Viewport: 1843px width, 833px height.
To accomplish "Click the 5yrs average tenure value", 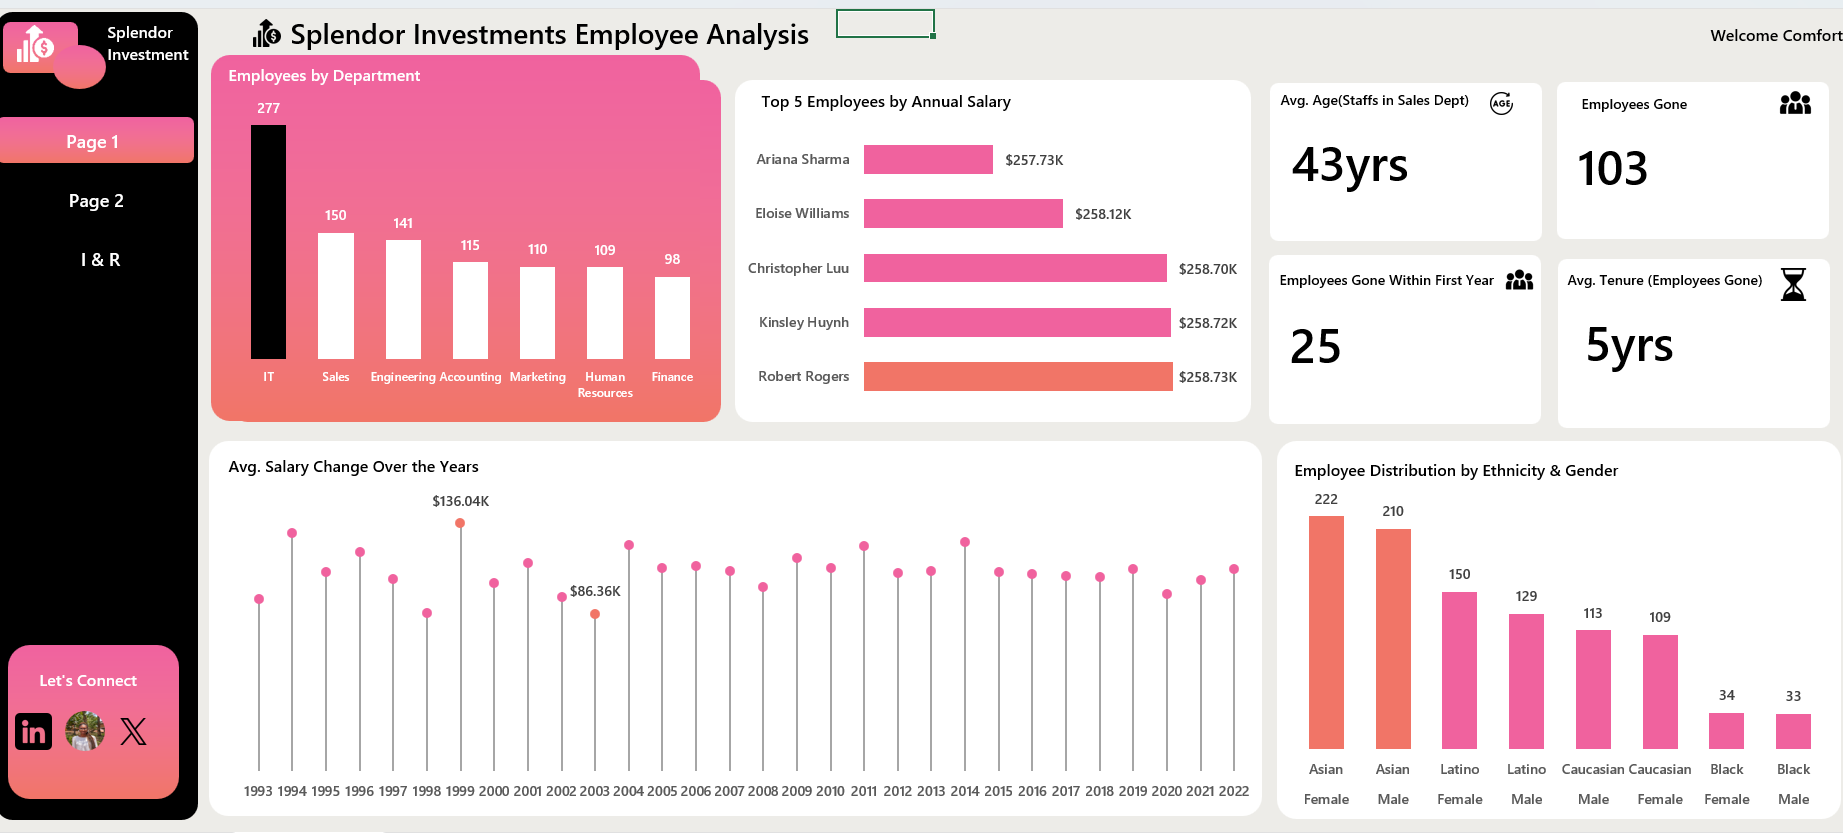I will [x=1629, y=346].
